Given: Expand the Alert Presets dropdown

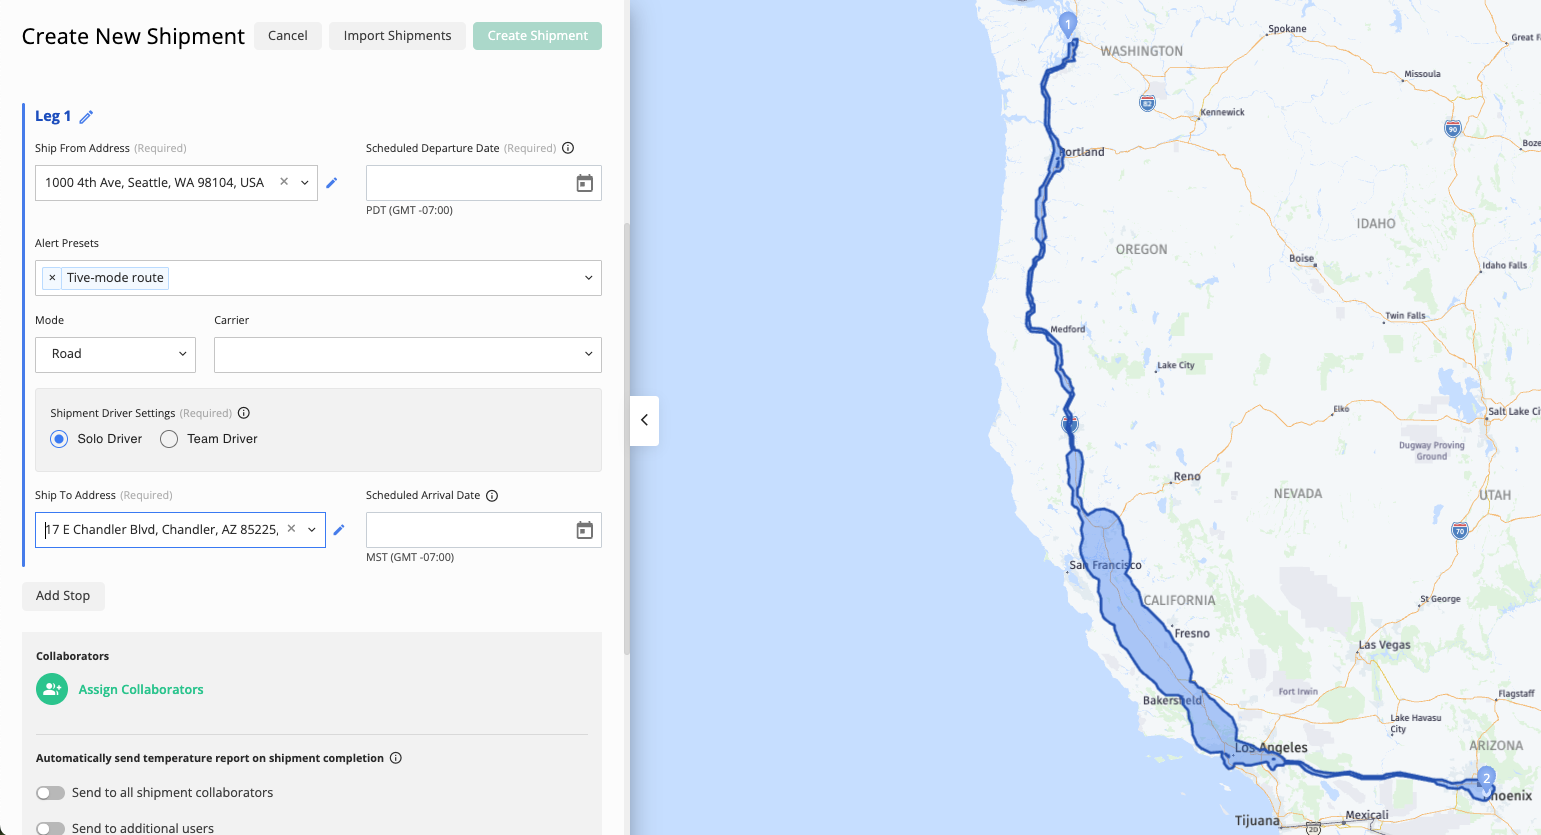Looking at the screenshot, I should [589, 278].
